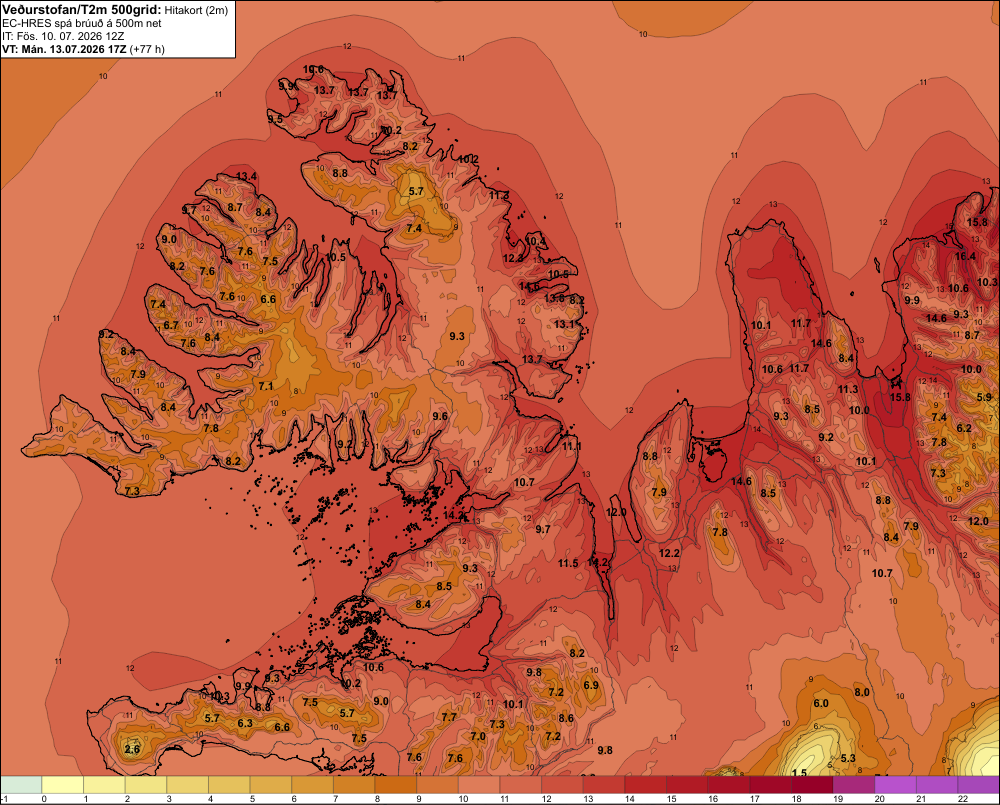This screenshot has height=805, width=1000.
Task: Click the EC-HRES model description line
Action: tap(82, 24)
